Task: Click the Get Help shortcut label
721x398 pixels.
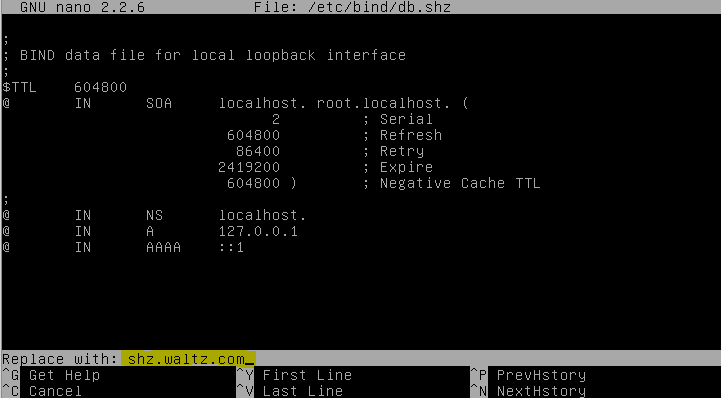Action: tap(64, 375)
